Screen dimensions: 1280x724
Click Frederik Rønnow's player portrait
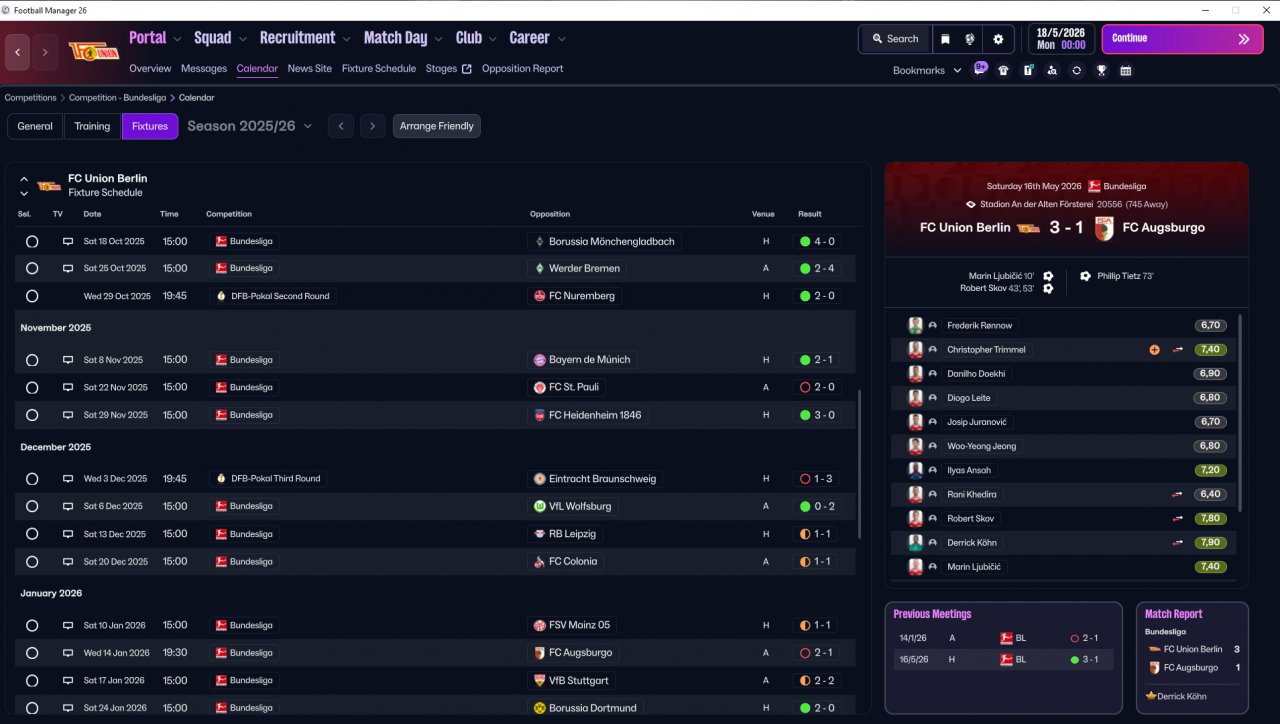tap(915, 326)
